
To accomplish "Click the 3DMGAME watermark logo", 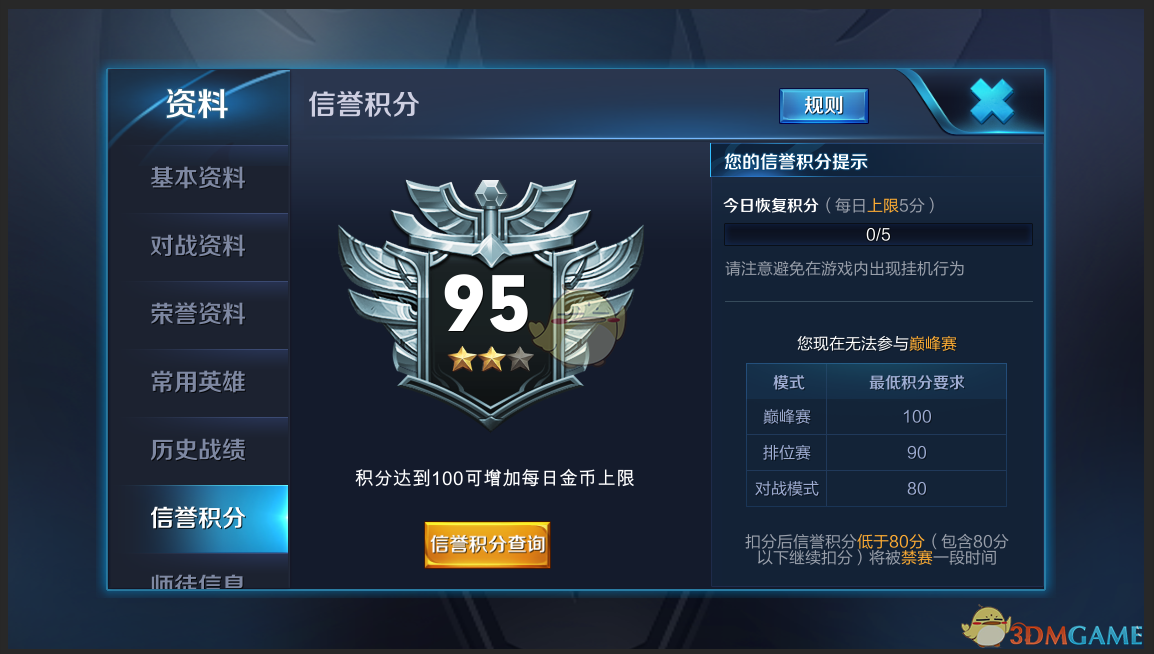I will coord(1051,628).
